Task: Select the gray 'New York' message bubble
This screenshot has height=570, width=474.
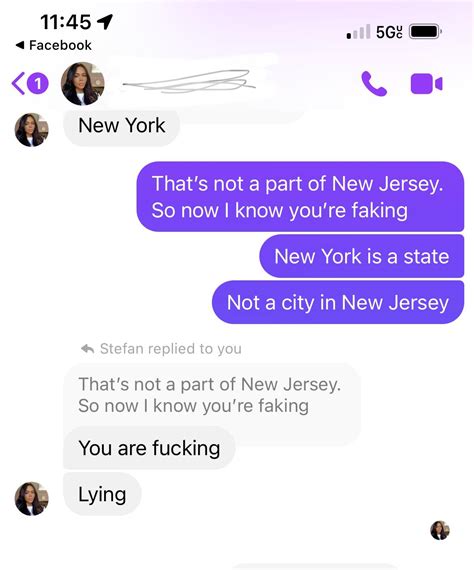Action: tap(121, 126)
